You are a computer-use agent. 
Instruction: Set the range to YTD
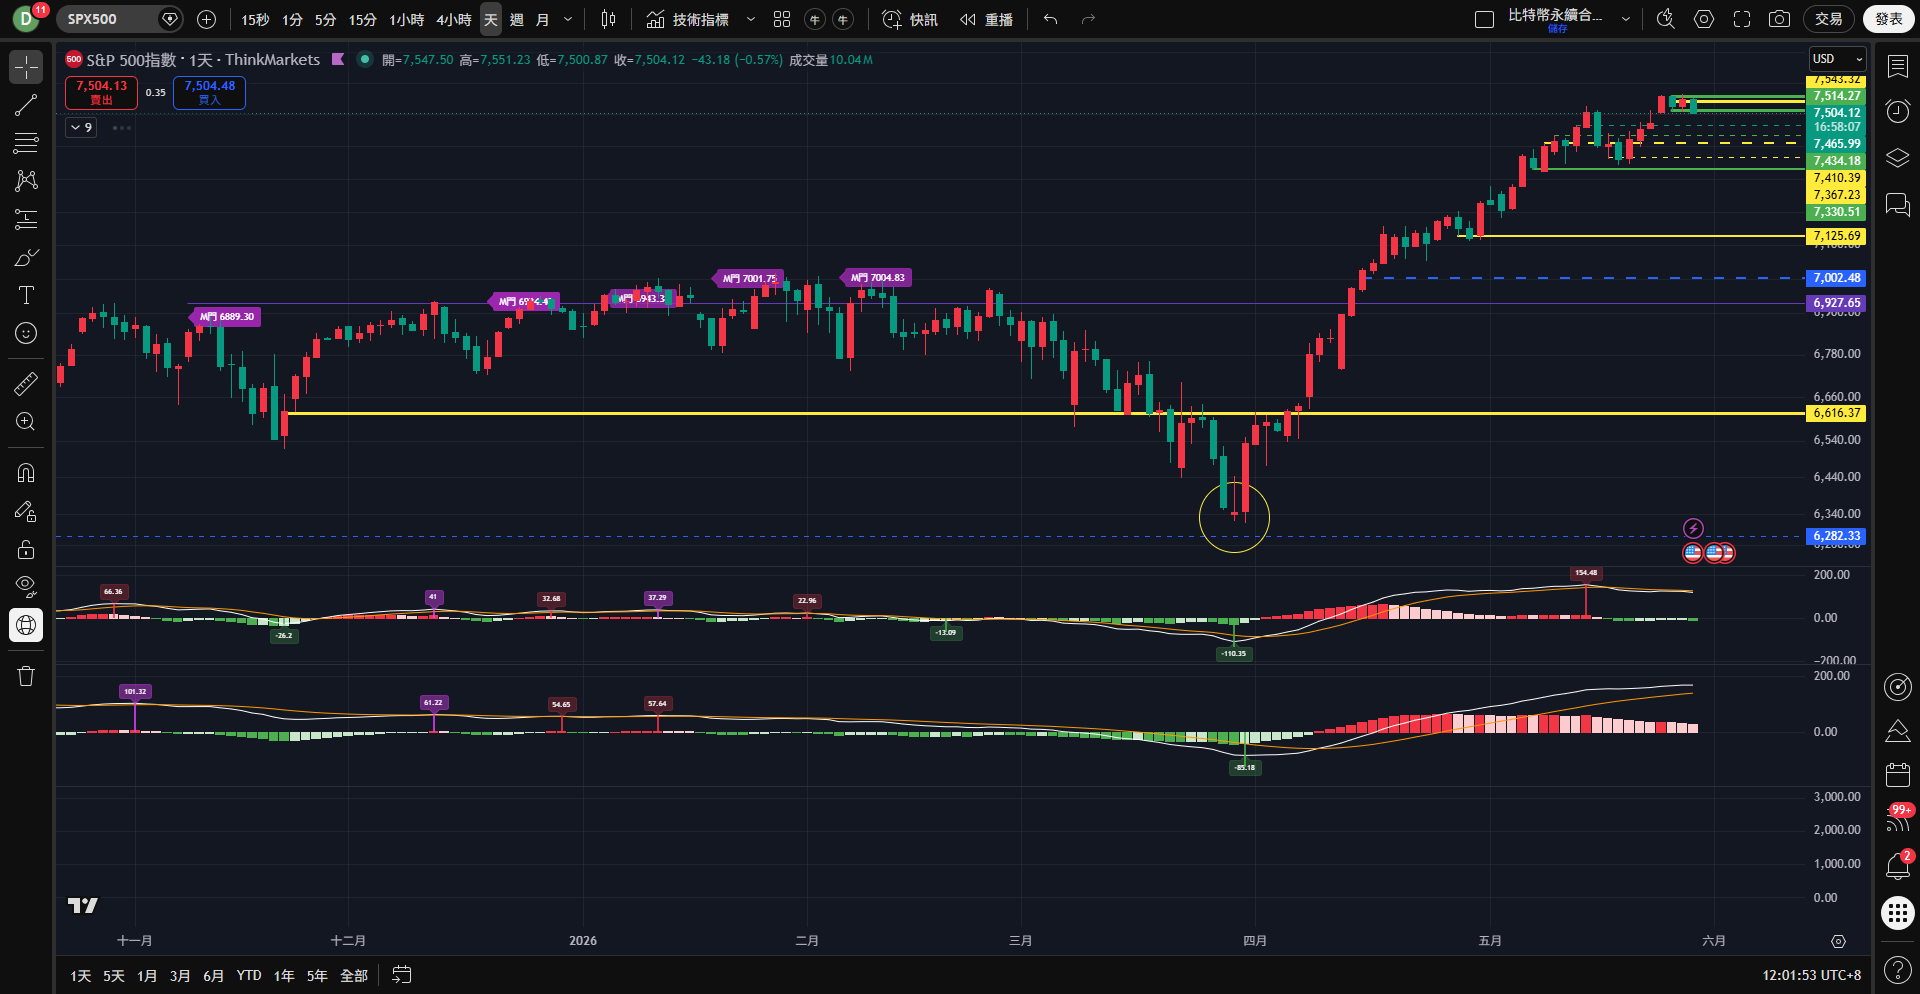pos(249,976)
